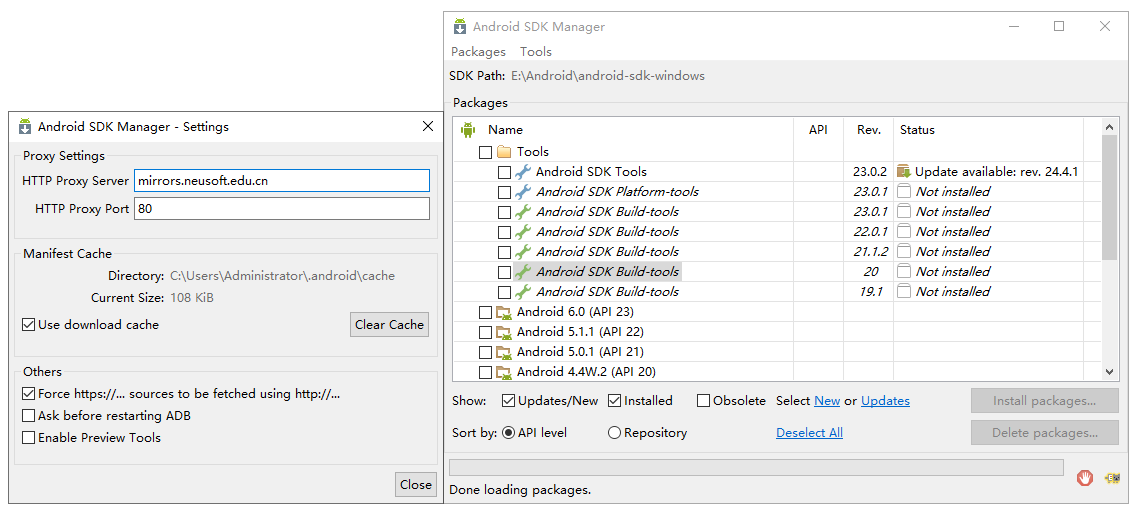
Task: Click the packages list scrollbar thumb
Action: [x=1109, y=197]
